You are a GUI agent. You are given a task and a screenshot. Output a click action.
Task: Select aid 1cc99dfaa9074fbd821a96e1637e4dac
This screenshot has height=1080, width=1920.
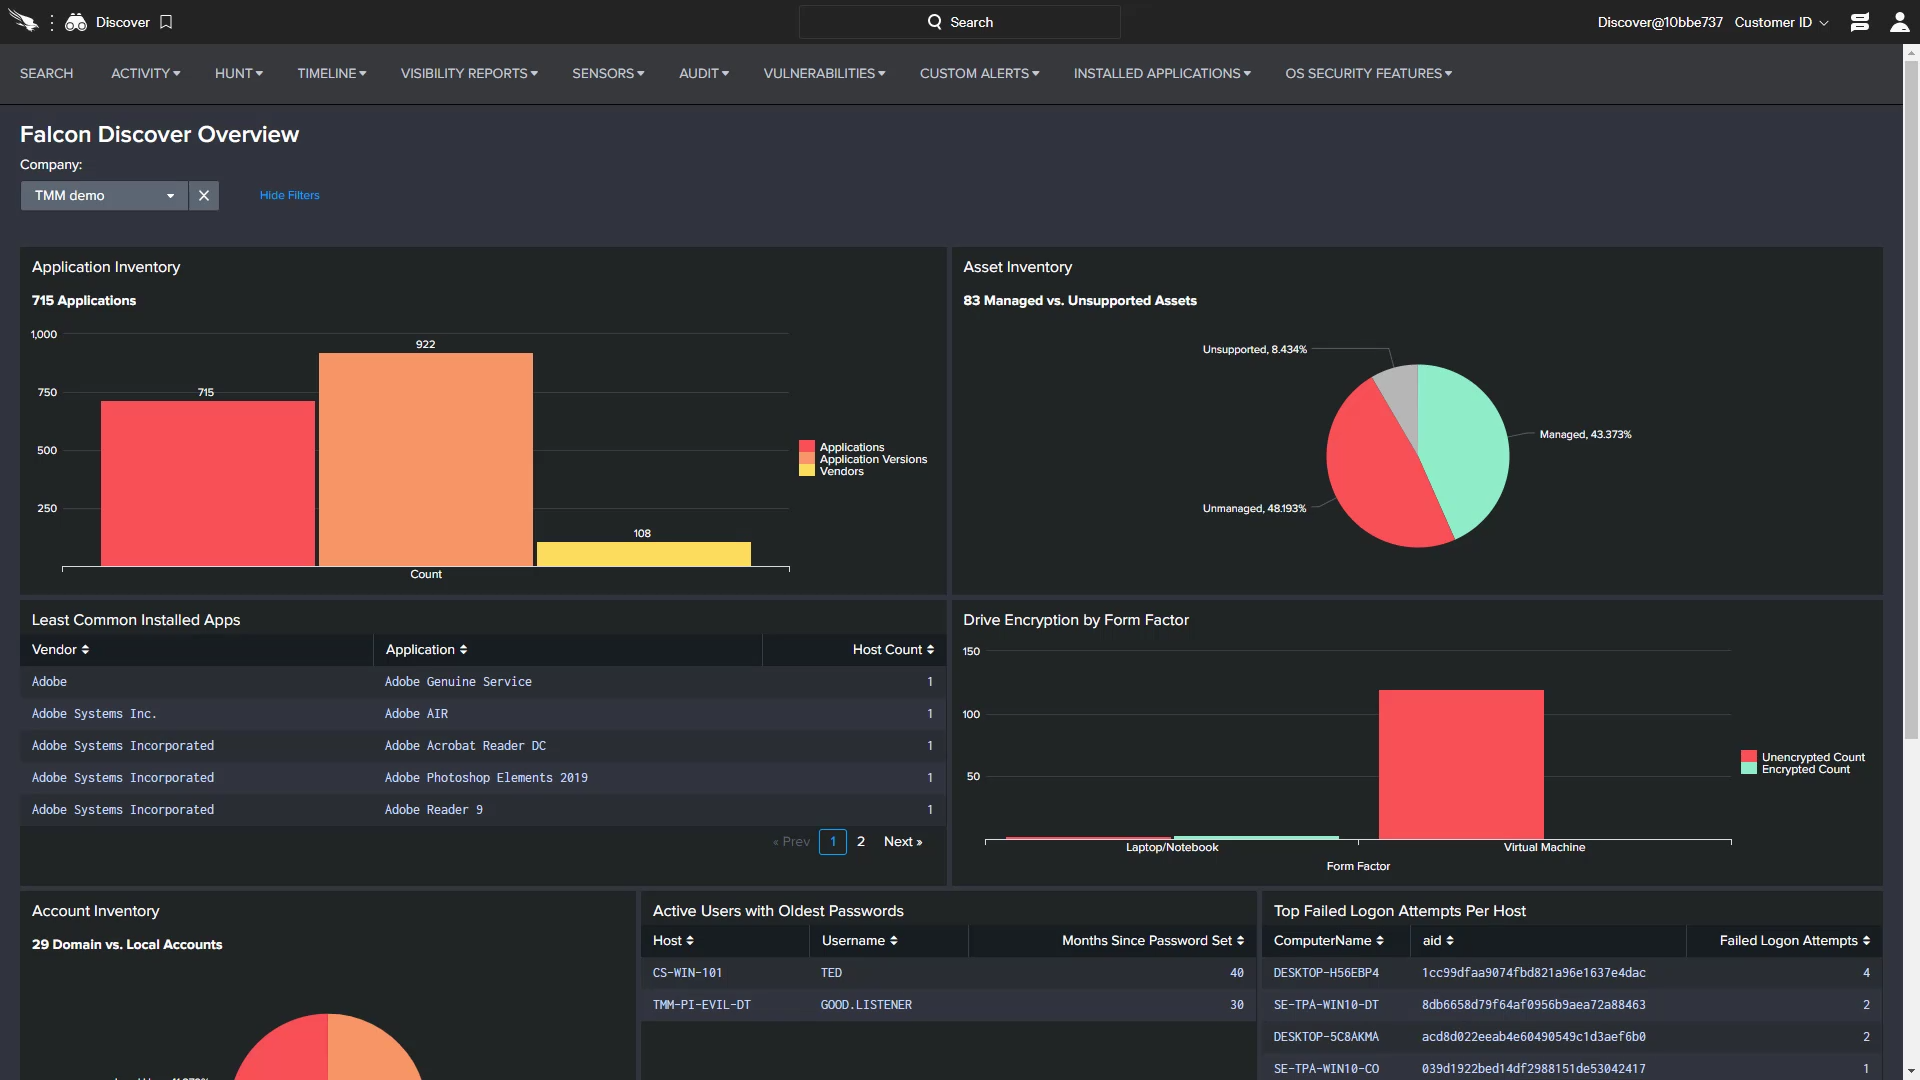1533,973
